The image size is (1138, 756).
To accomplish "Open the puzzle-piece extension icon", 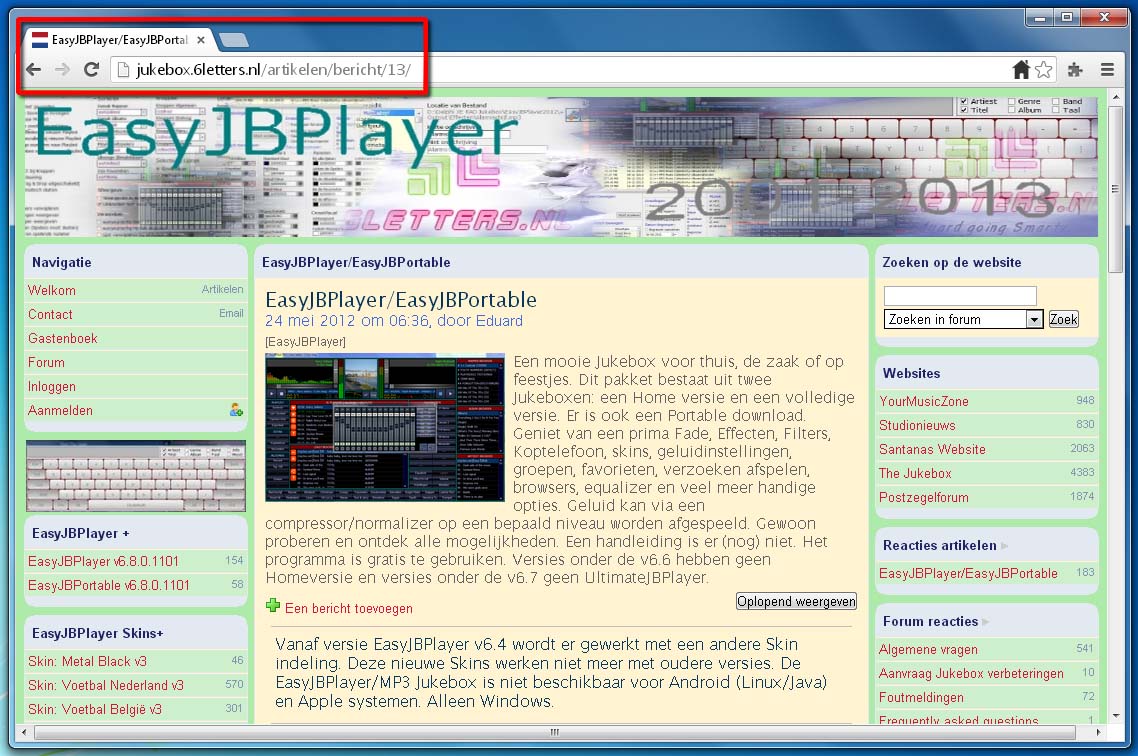I will tap(1075, 70).
